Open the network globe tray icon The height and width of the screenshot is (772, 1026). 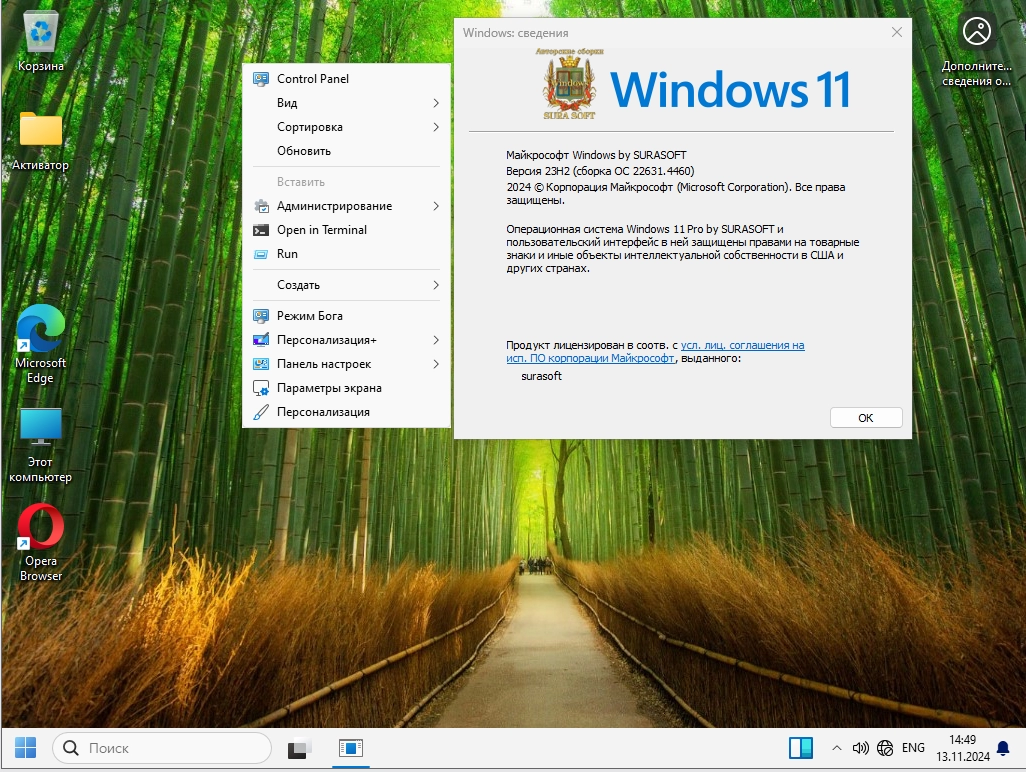point(885,748)
